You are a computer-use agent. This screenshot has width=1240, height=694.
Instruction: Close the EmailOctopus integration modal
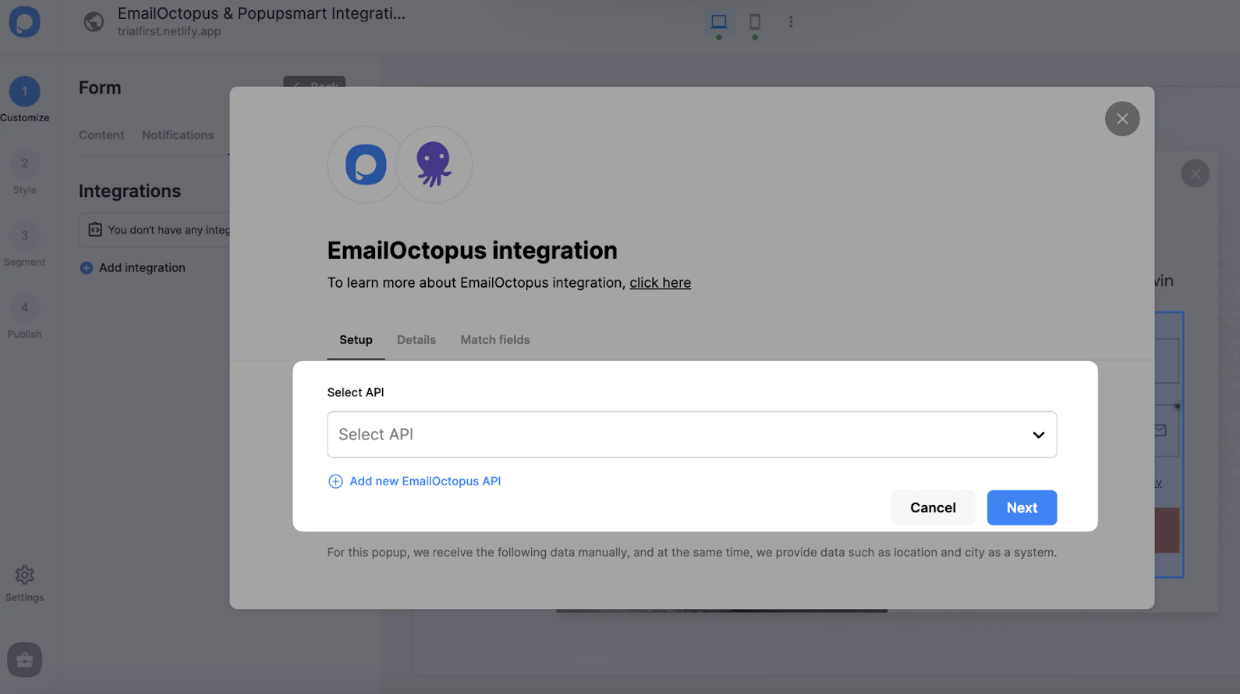pos(1122,119)
